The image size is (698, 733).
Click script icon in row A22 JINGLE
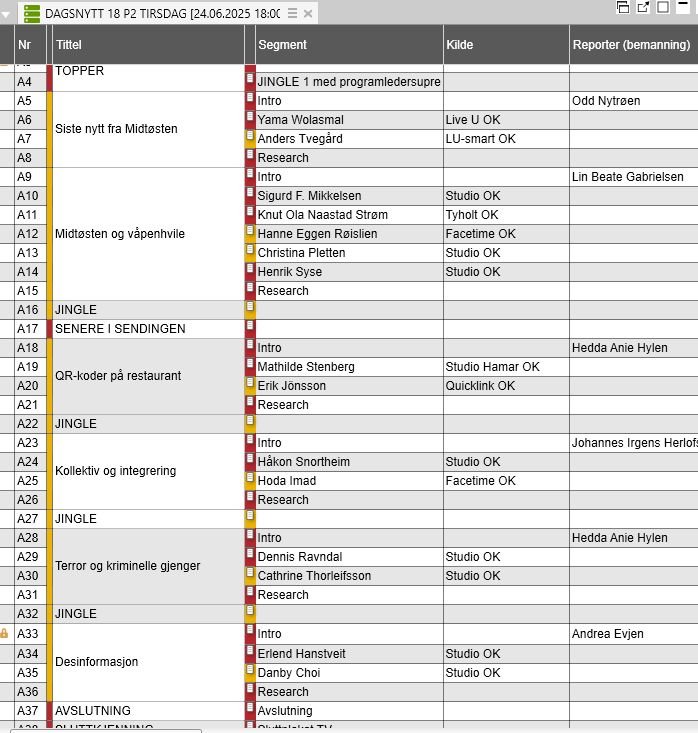coord(250,421)
